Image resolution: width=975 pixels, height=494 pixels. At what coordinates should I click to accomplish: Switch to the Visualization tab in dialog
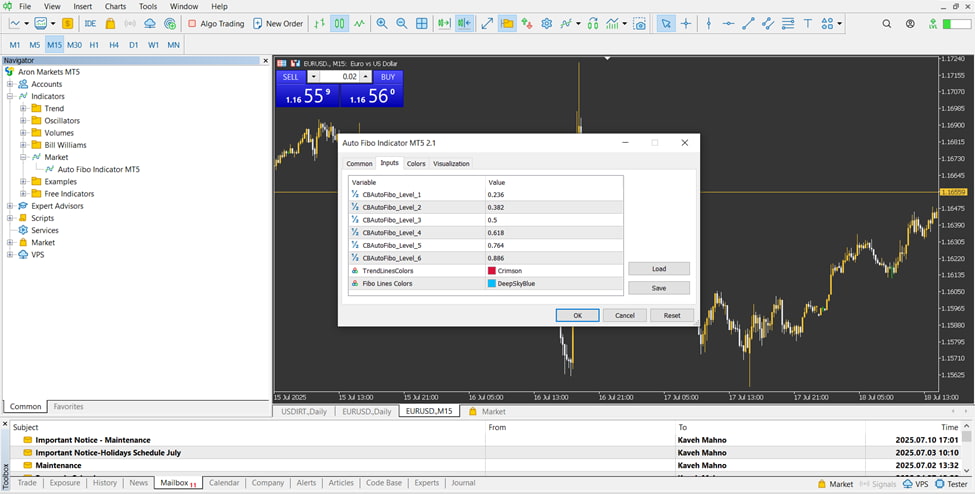tap(451, 164)
